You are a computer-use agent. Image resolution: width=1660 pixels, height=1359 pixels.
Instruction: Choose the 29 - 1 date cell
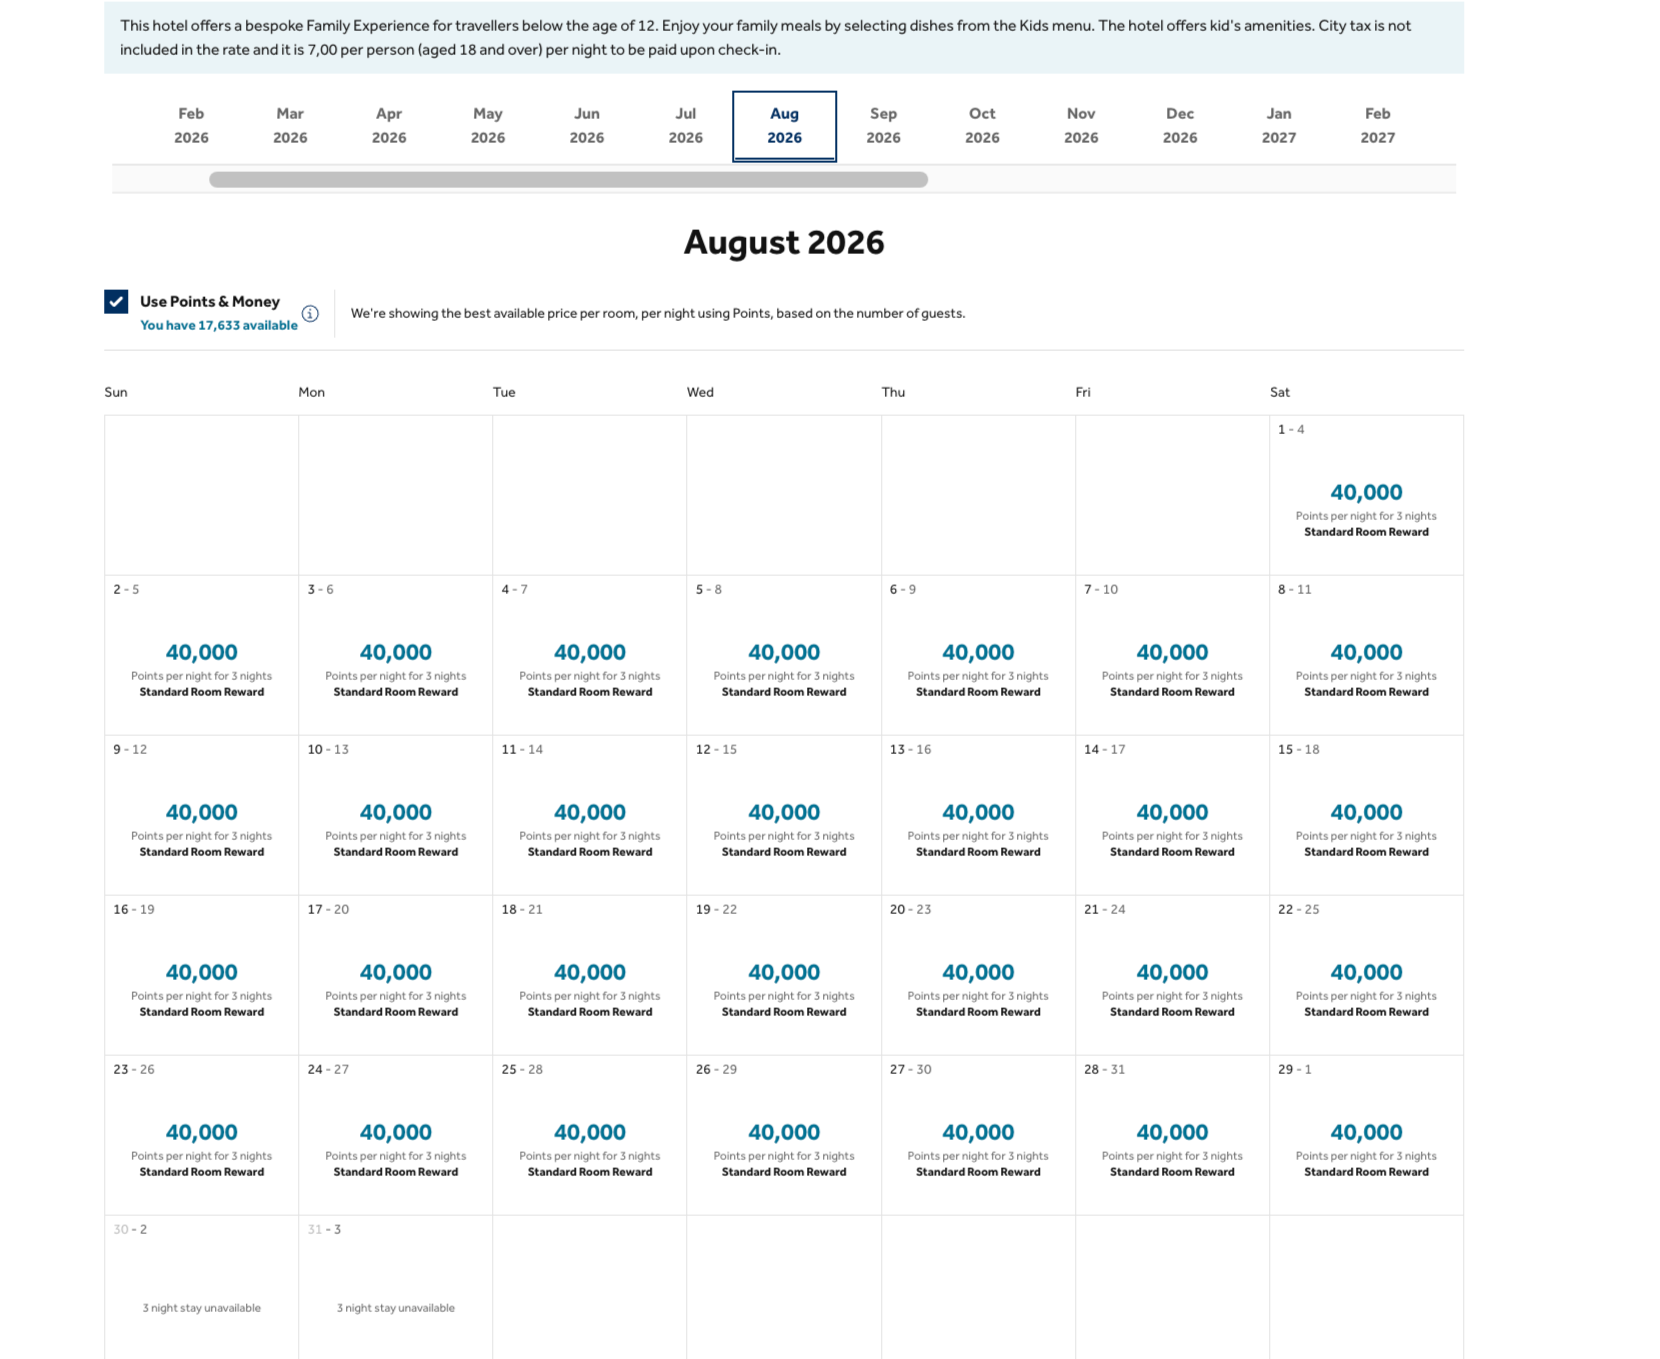pos(1366,1135)
